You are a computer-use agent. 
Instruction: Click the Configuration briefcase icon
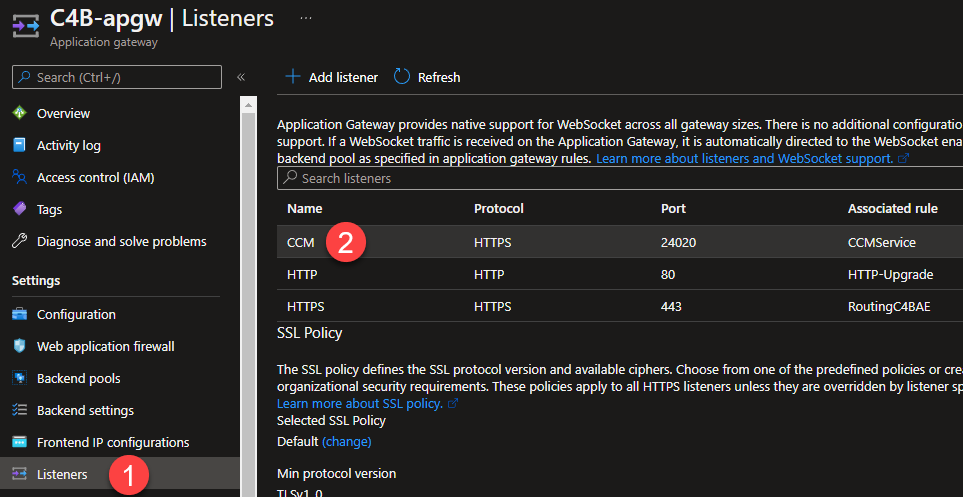click(x=20, y=314)
